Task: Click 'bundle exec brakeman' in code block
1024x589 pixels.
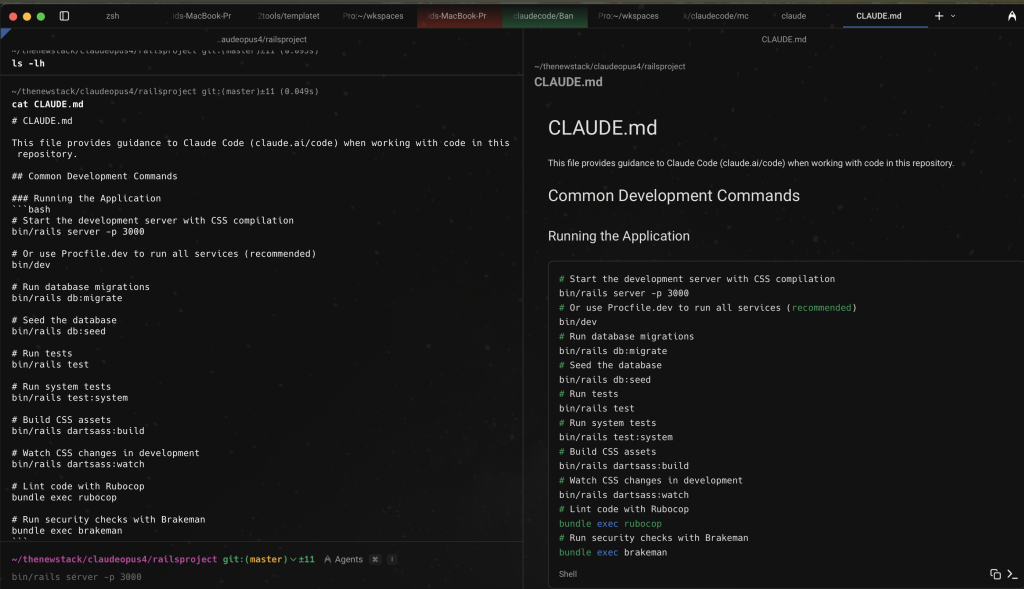Action: (613, 552)
